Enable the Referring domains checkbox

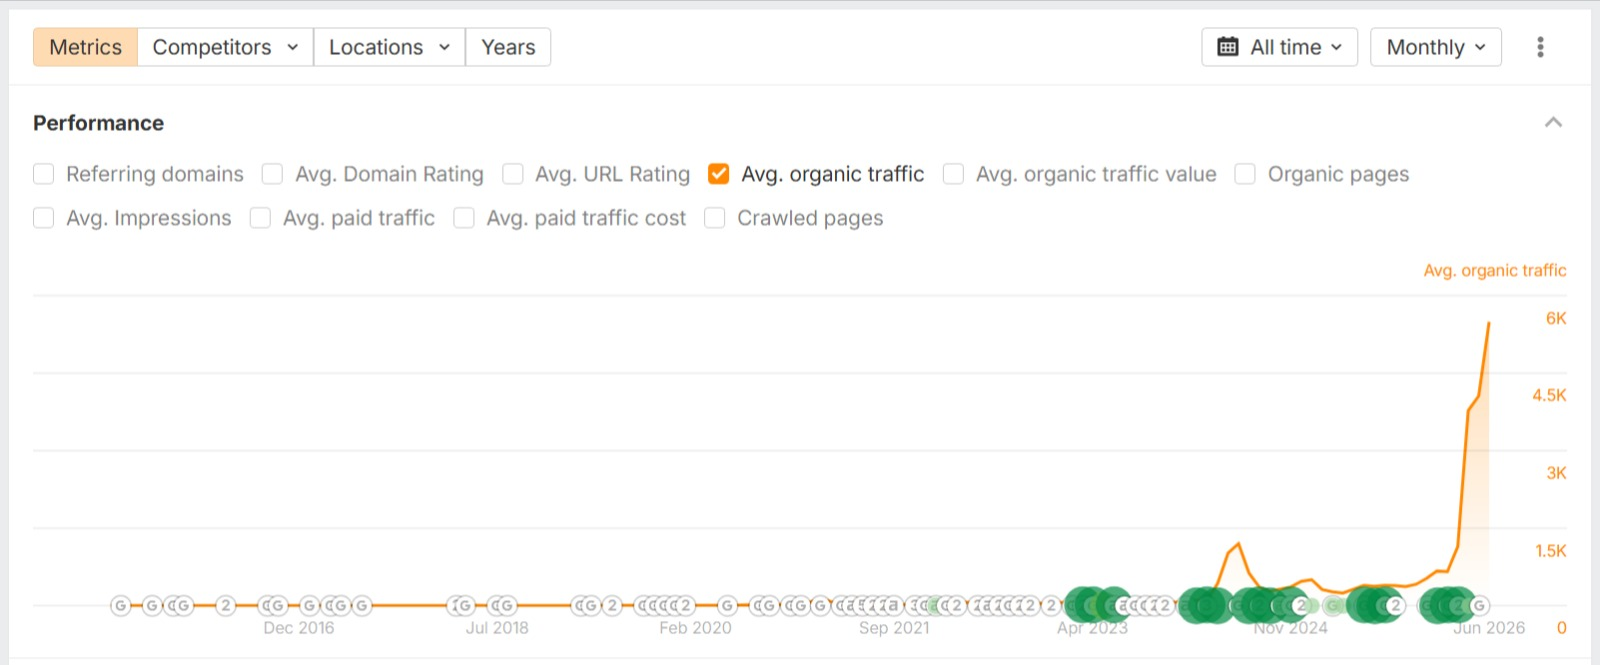(43, 174)
